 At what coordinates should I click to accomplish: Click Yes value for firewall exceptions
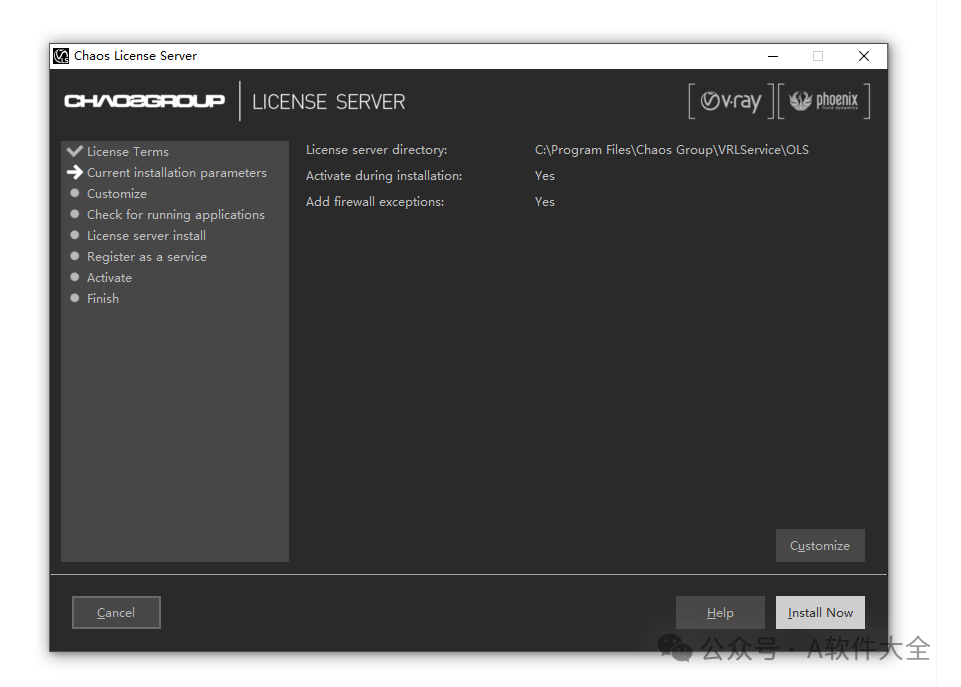coord(545,202)
